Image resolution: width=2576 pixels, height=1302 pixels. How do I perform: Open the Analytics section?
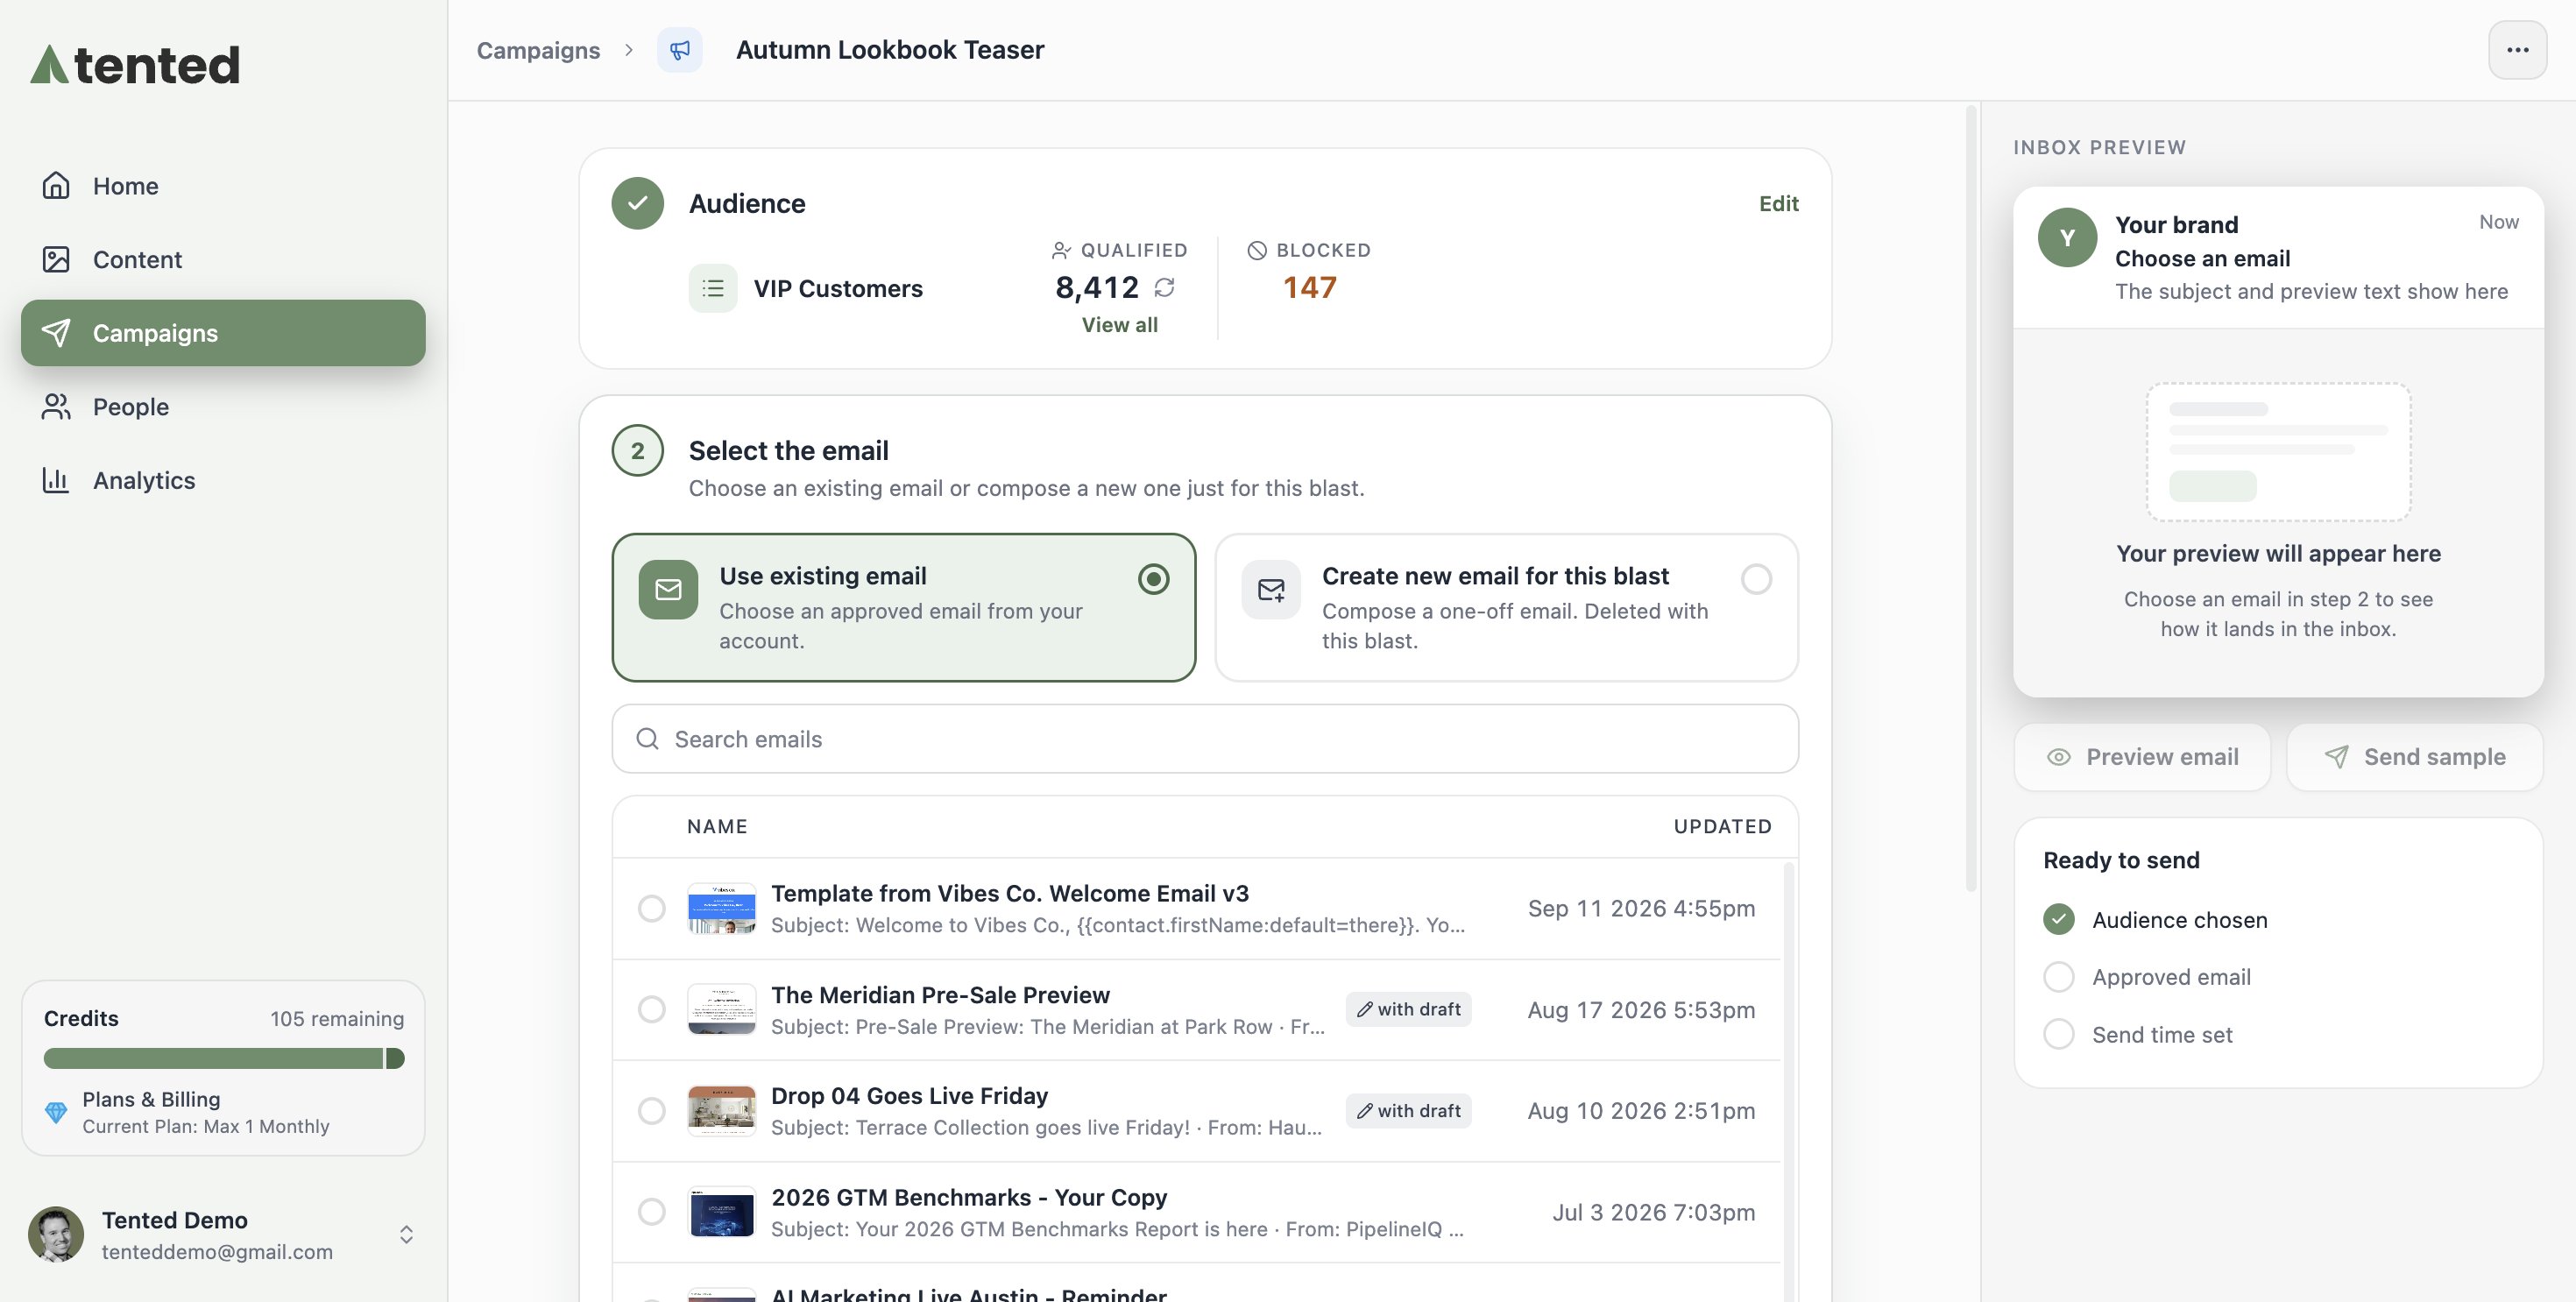click(x=223, y=480)
